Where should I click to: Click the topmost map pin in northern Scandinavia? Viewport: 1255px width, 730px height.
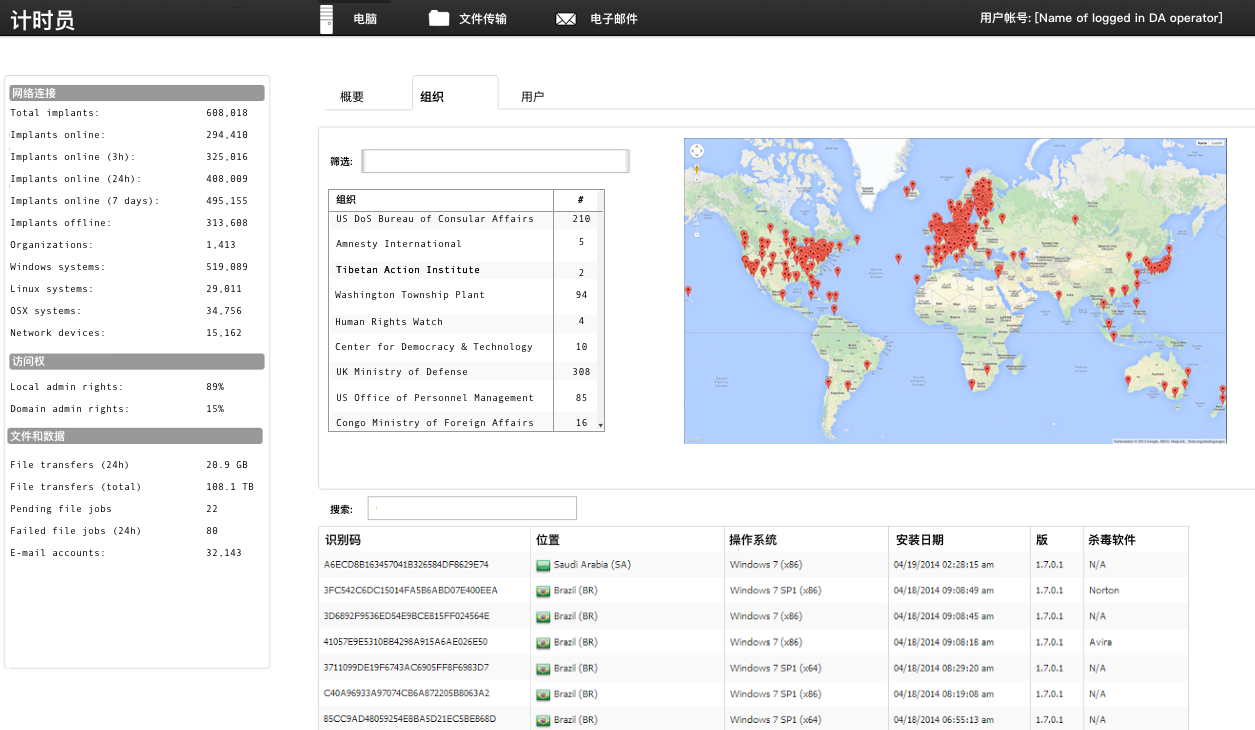tap(968, 172)
